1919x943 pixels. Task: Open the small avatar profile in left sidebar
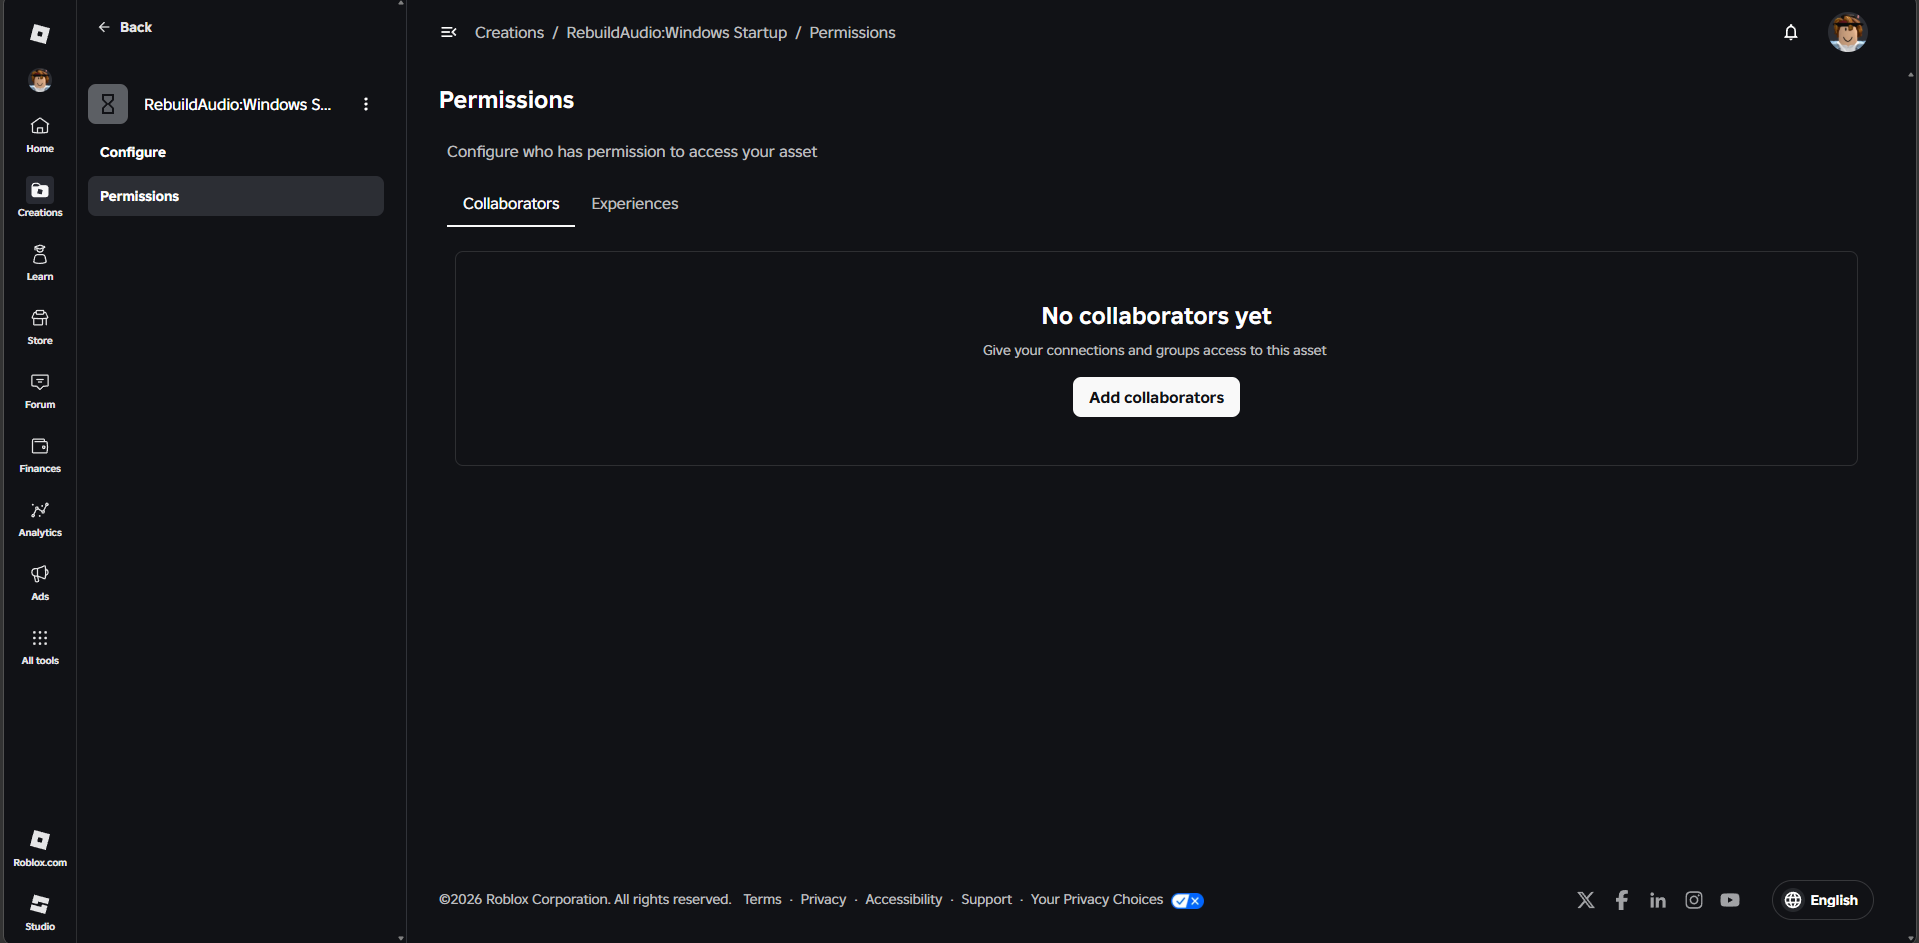(x=40, y=80)
